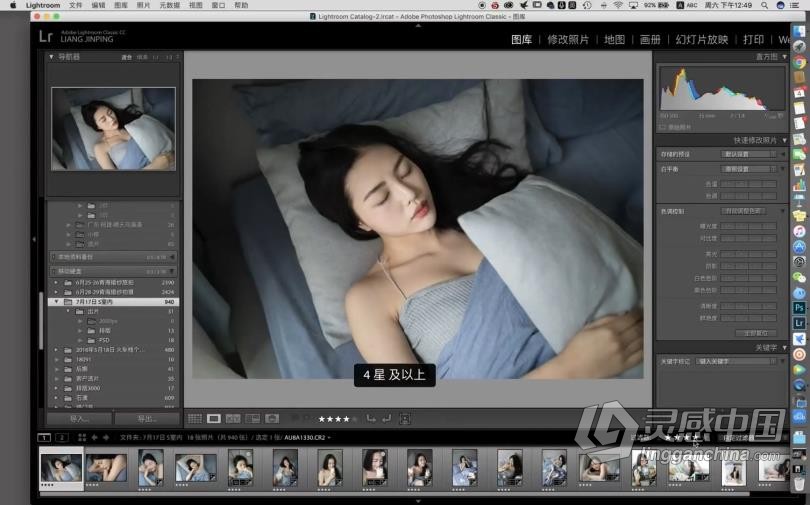Open Spotlight search in menu bar
Image resolution: width=810 pixels, height=505 pixels.
764,5
